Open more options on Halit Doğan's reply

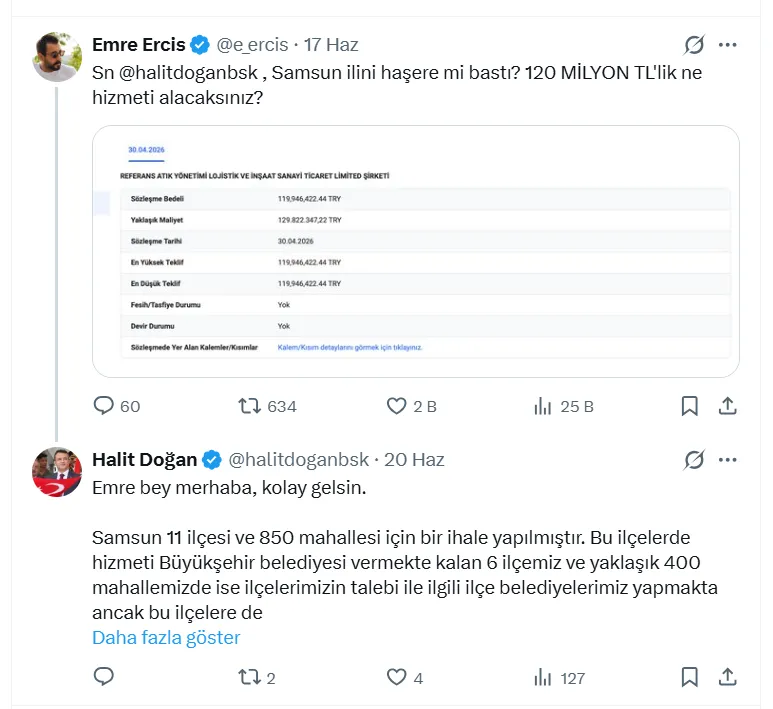coord(728,460)
